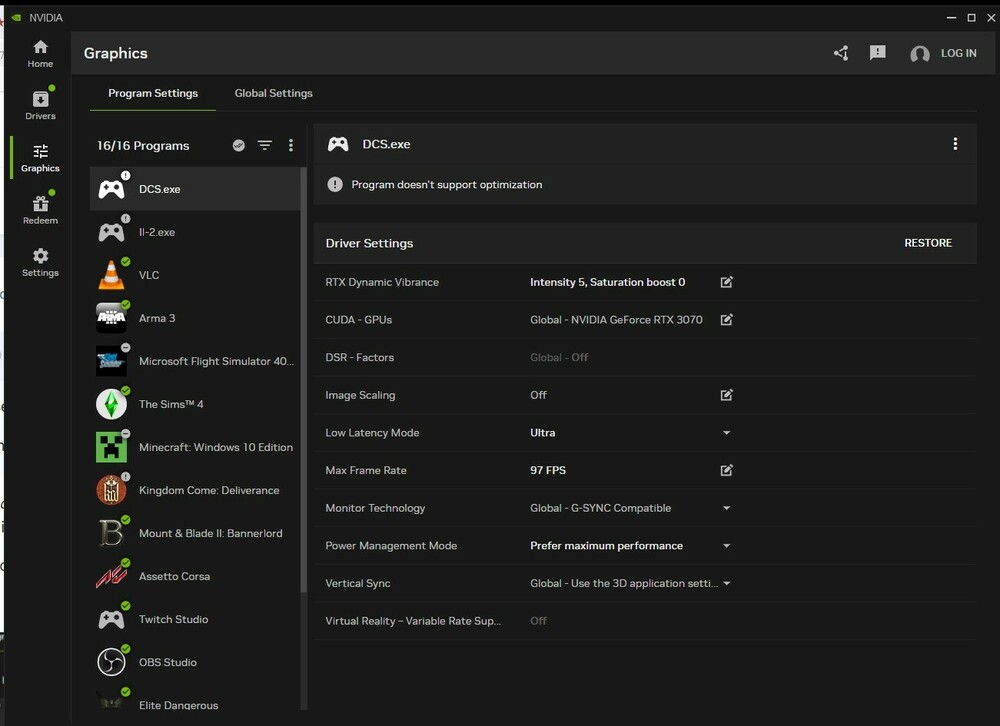Screen dimensions: 1000x726
Task: Open the Home section in sidebar
Action: (40, 54)
